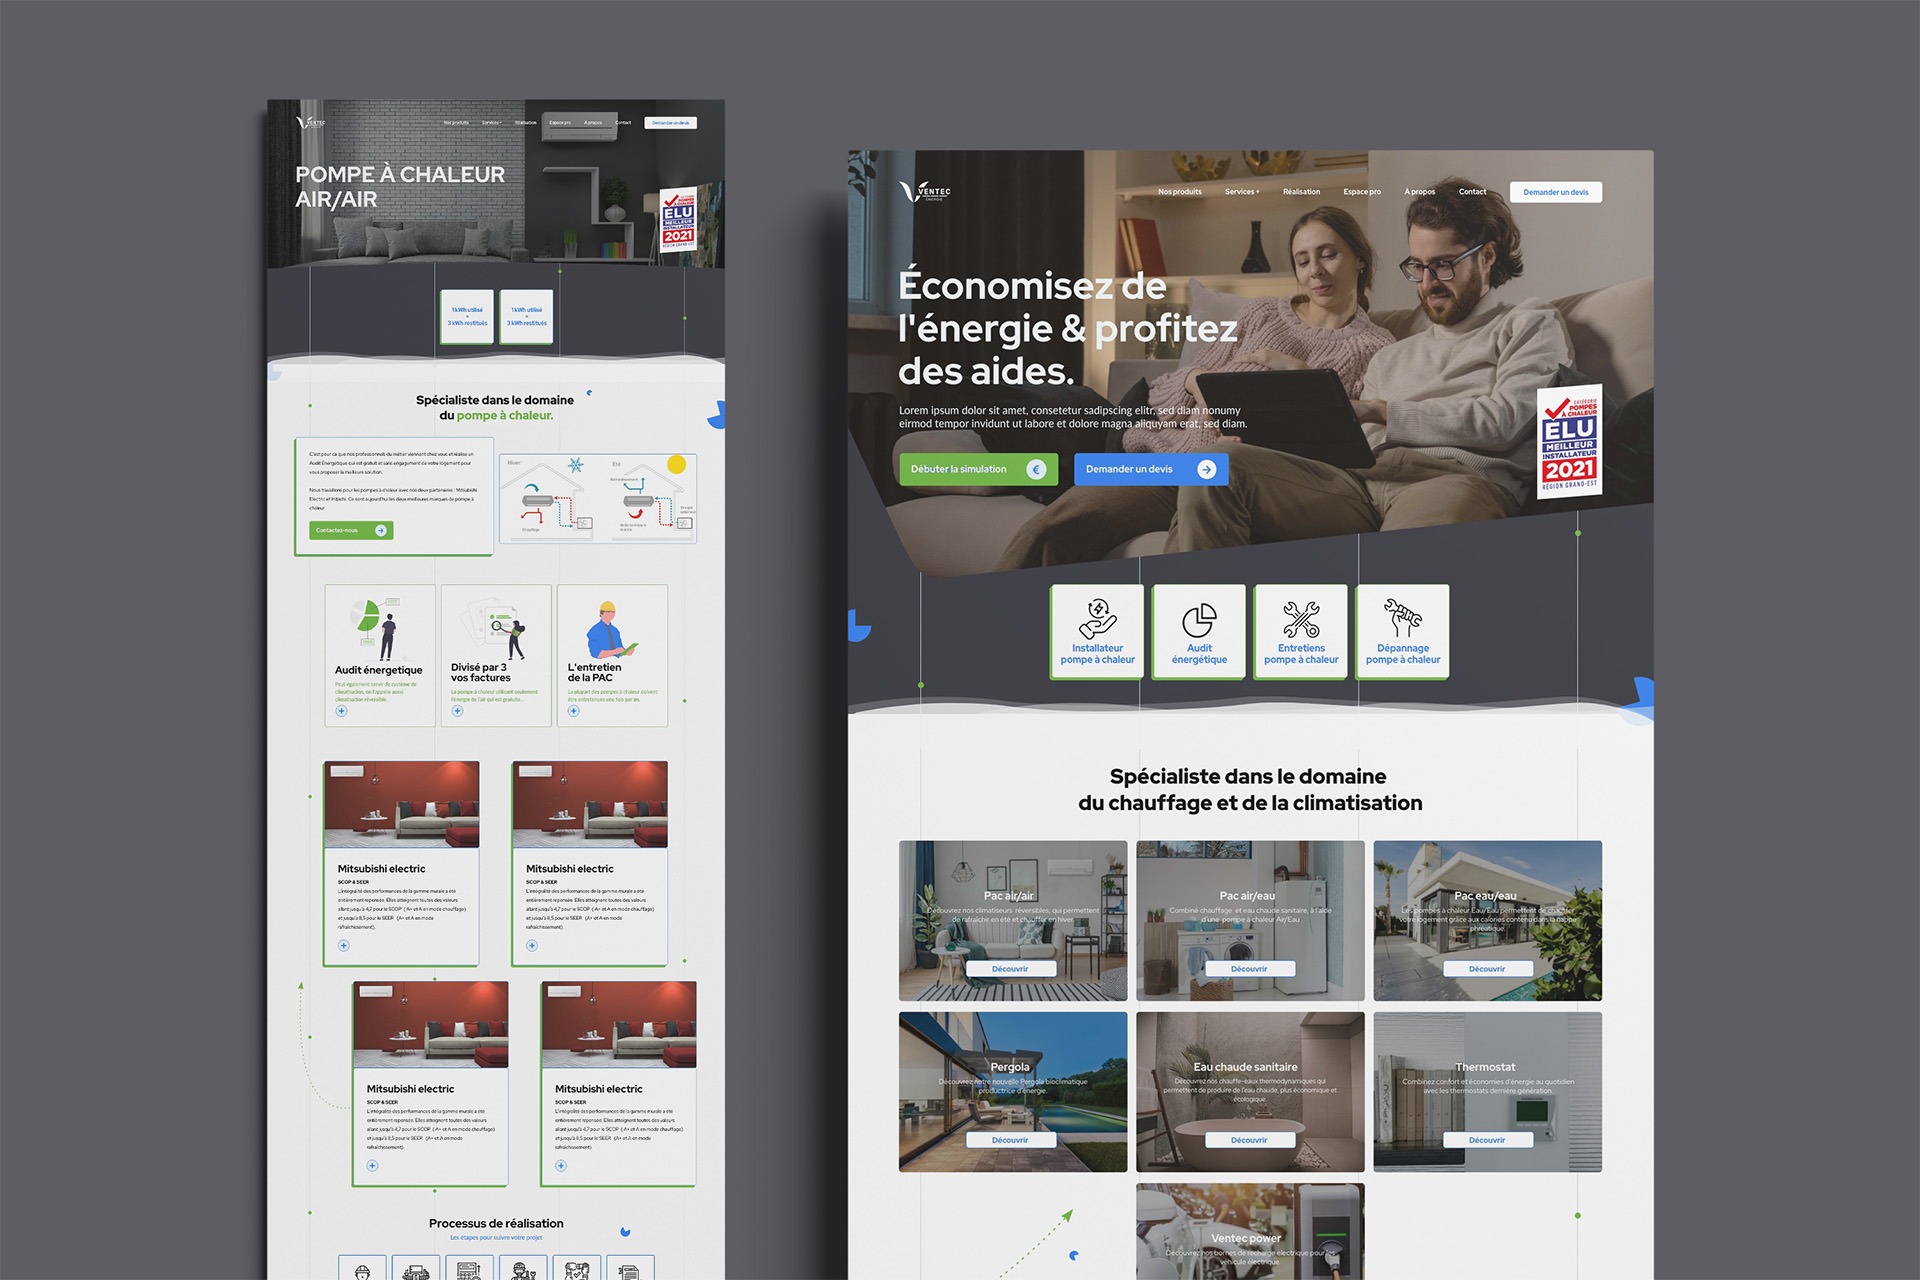Click the euro icon on Débuter la simulation
This screenshot has width=1920, height=1280.
click(x=1036, y=469)
